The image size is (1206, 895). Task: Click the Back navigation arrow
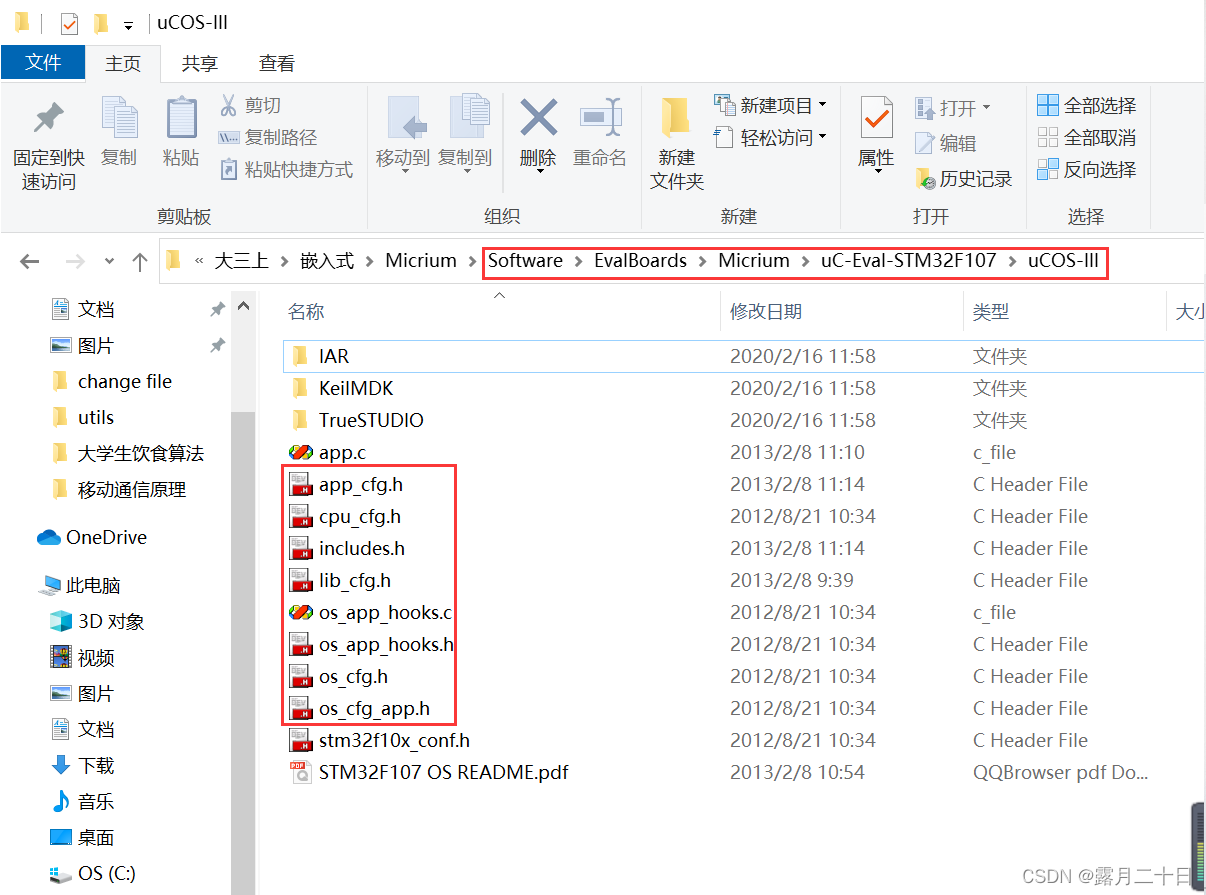point(30,261)
